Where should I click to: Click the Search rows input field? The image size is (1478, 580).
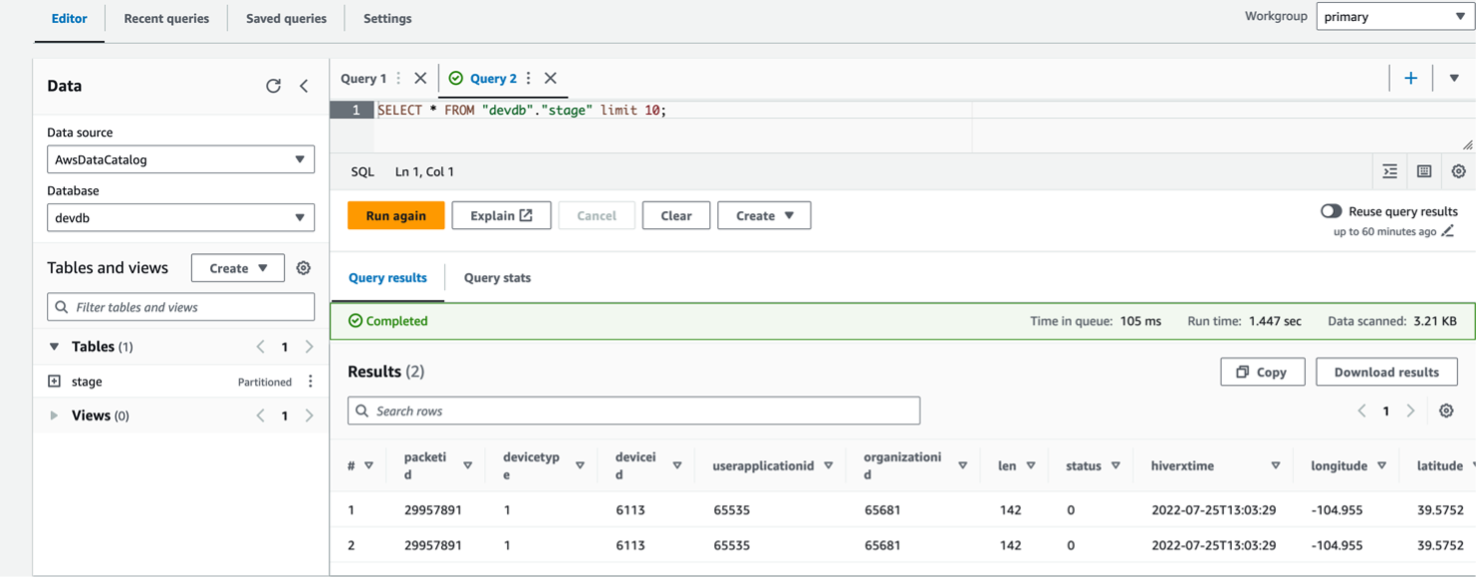[x=635, y=410]
